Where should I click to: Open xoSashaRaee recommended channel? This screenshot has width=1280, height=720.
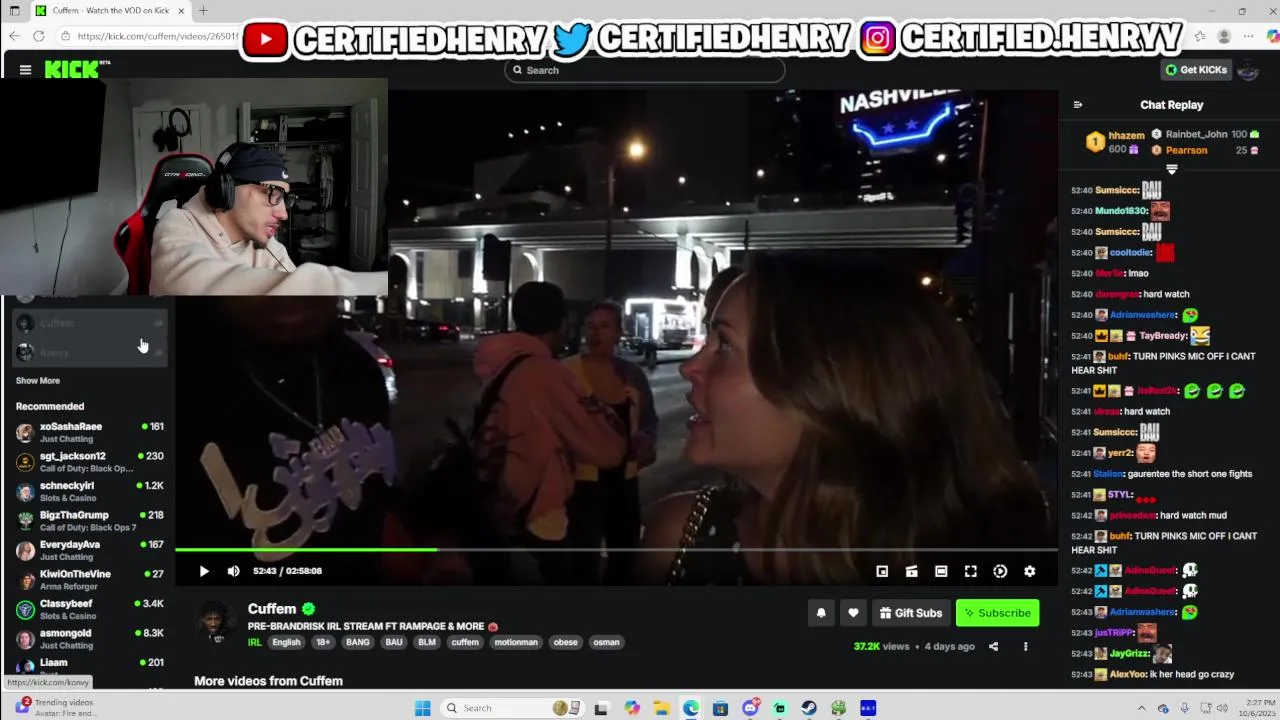click(89, 432)
